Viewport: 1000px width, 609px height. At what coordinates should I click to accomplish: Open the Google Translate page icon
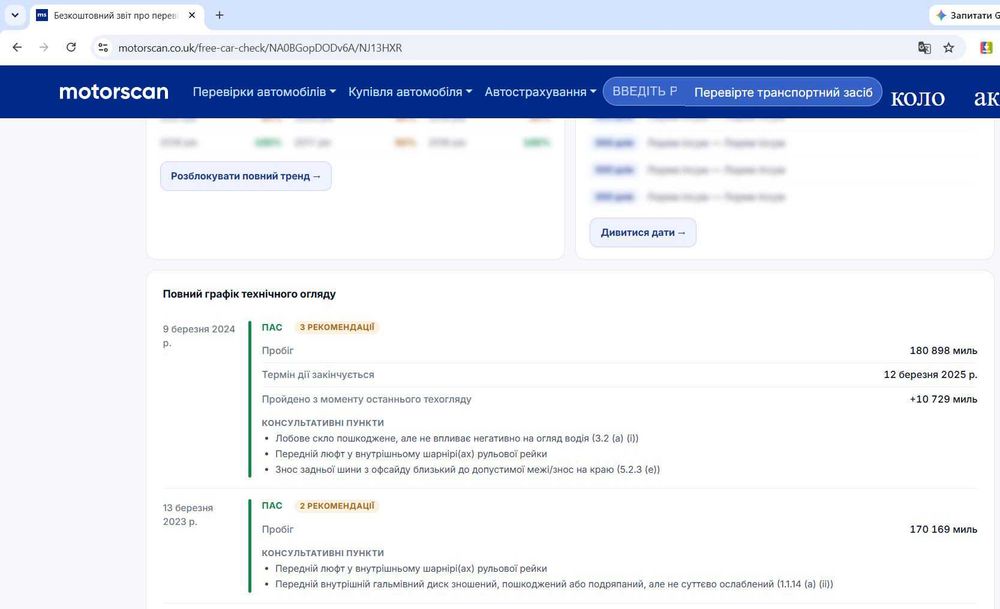(924, 48)
